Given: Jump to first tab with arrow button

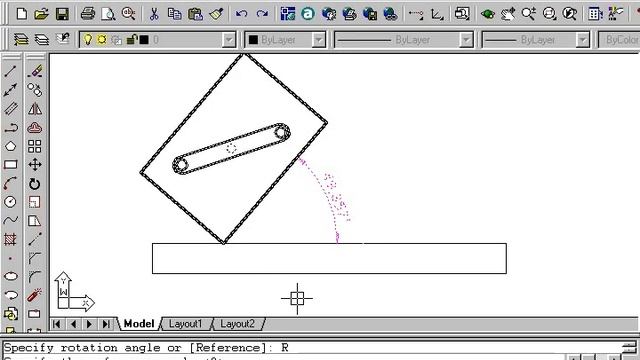Looking at the screenshot, I should tap(57, 324).
